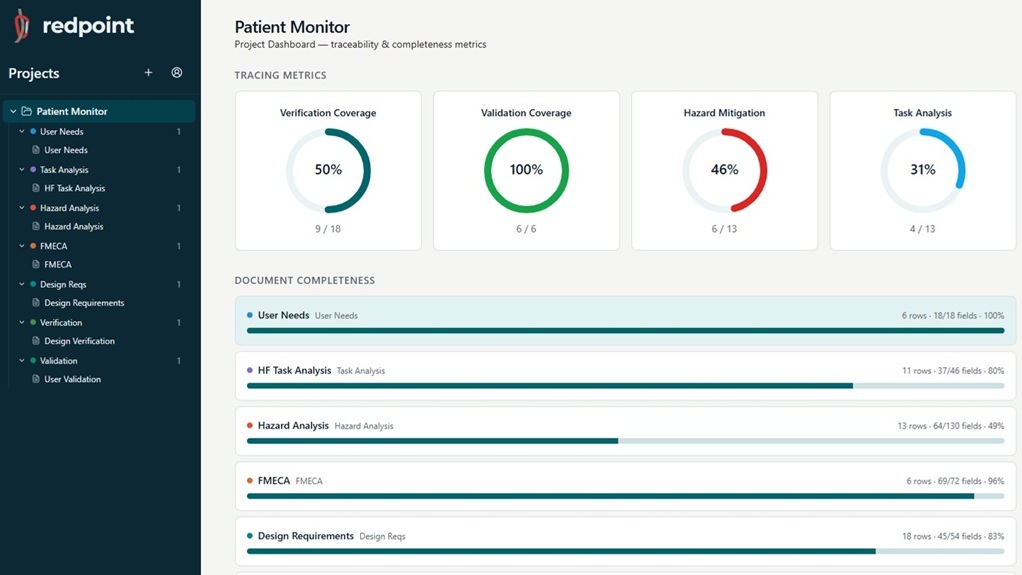Screen dimensions: 1022x575
Task: Click the 'DOCUMENT COMPLETENESS' section heading
Action: pyautogui.click(x=304, y=280)
